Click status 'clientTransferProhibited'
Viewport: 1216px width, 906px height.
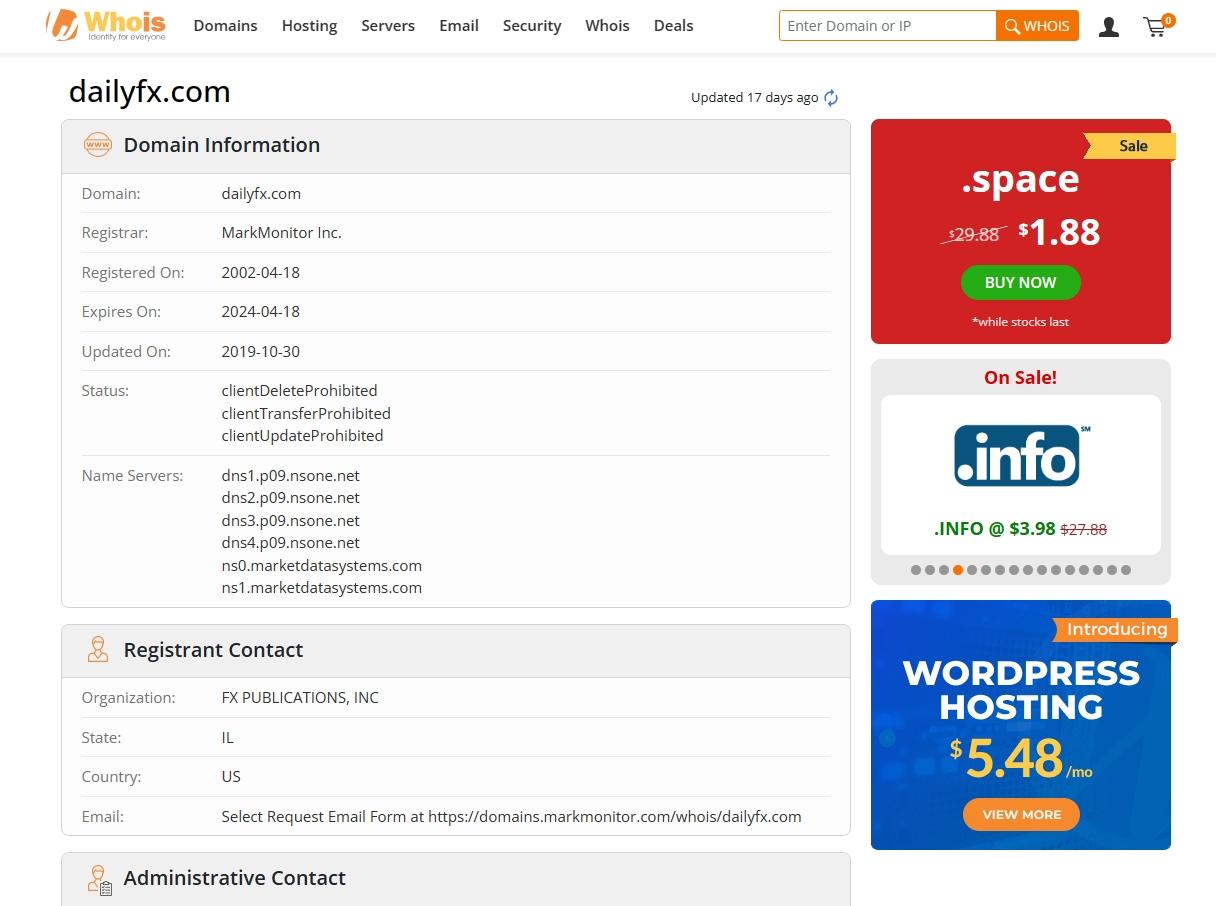306,414
